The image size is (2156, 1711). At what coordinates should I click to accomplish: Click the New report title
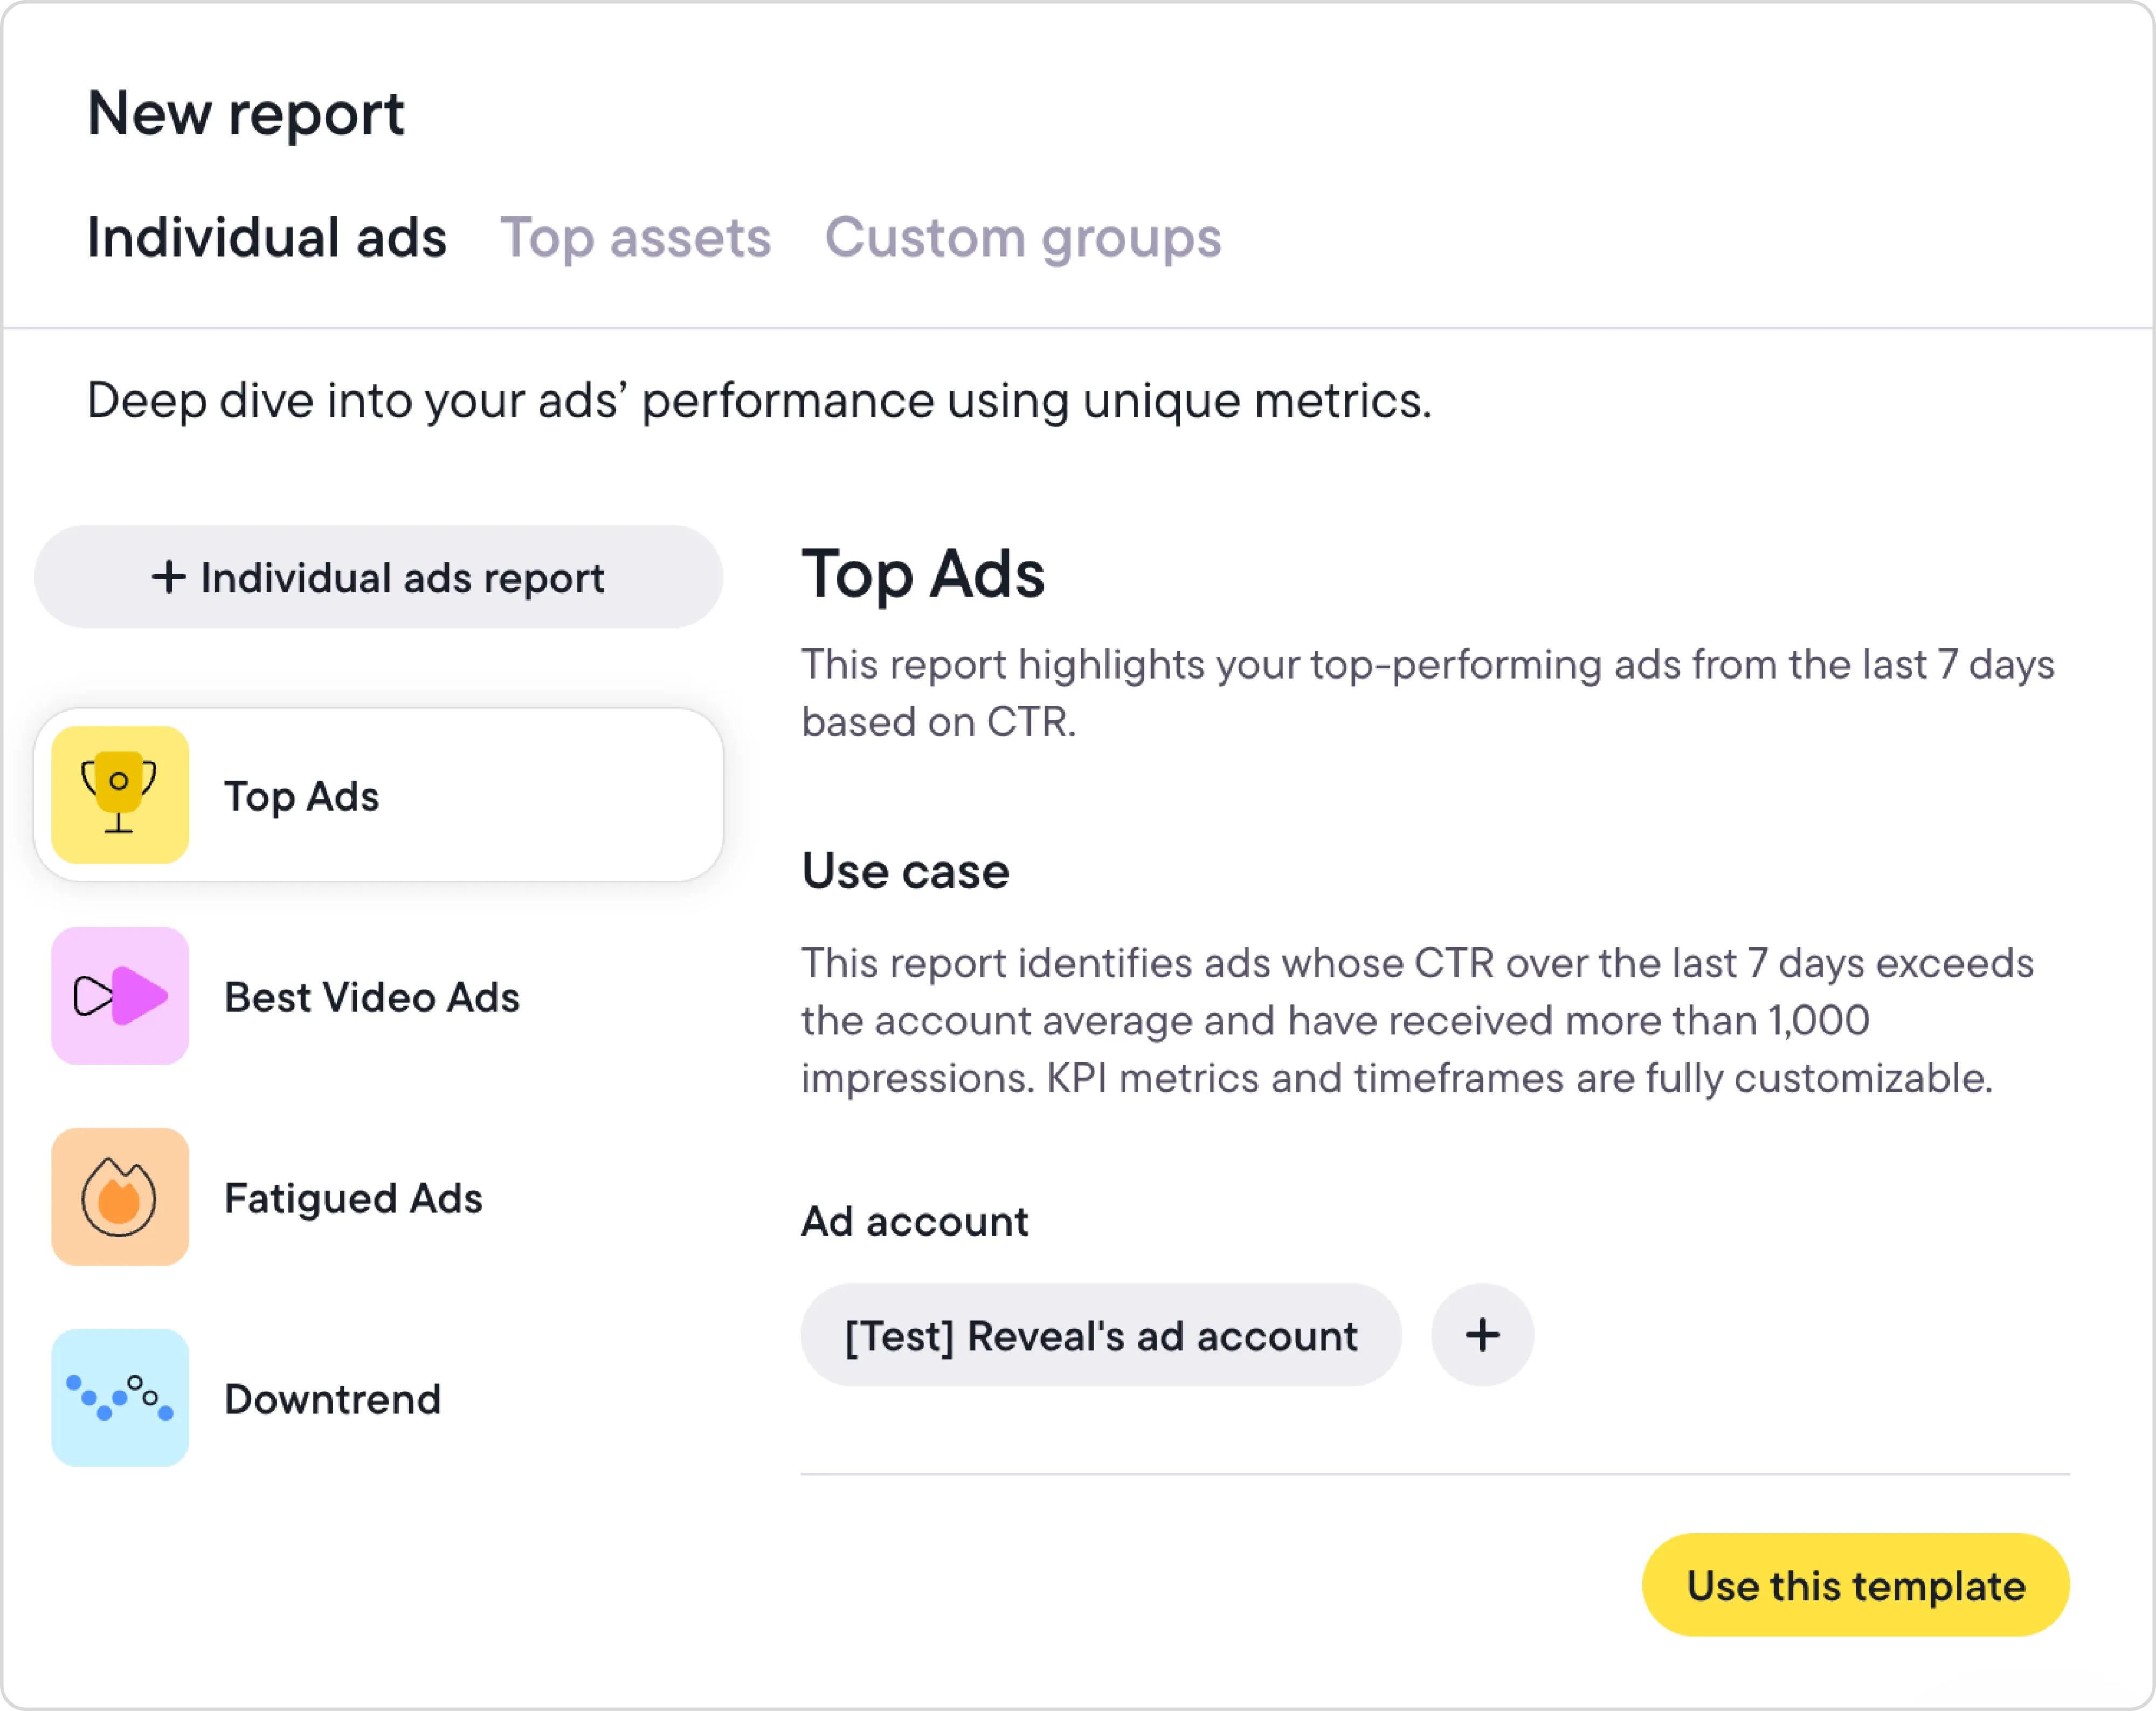(x=246, y=113)
